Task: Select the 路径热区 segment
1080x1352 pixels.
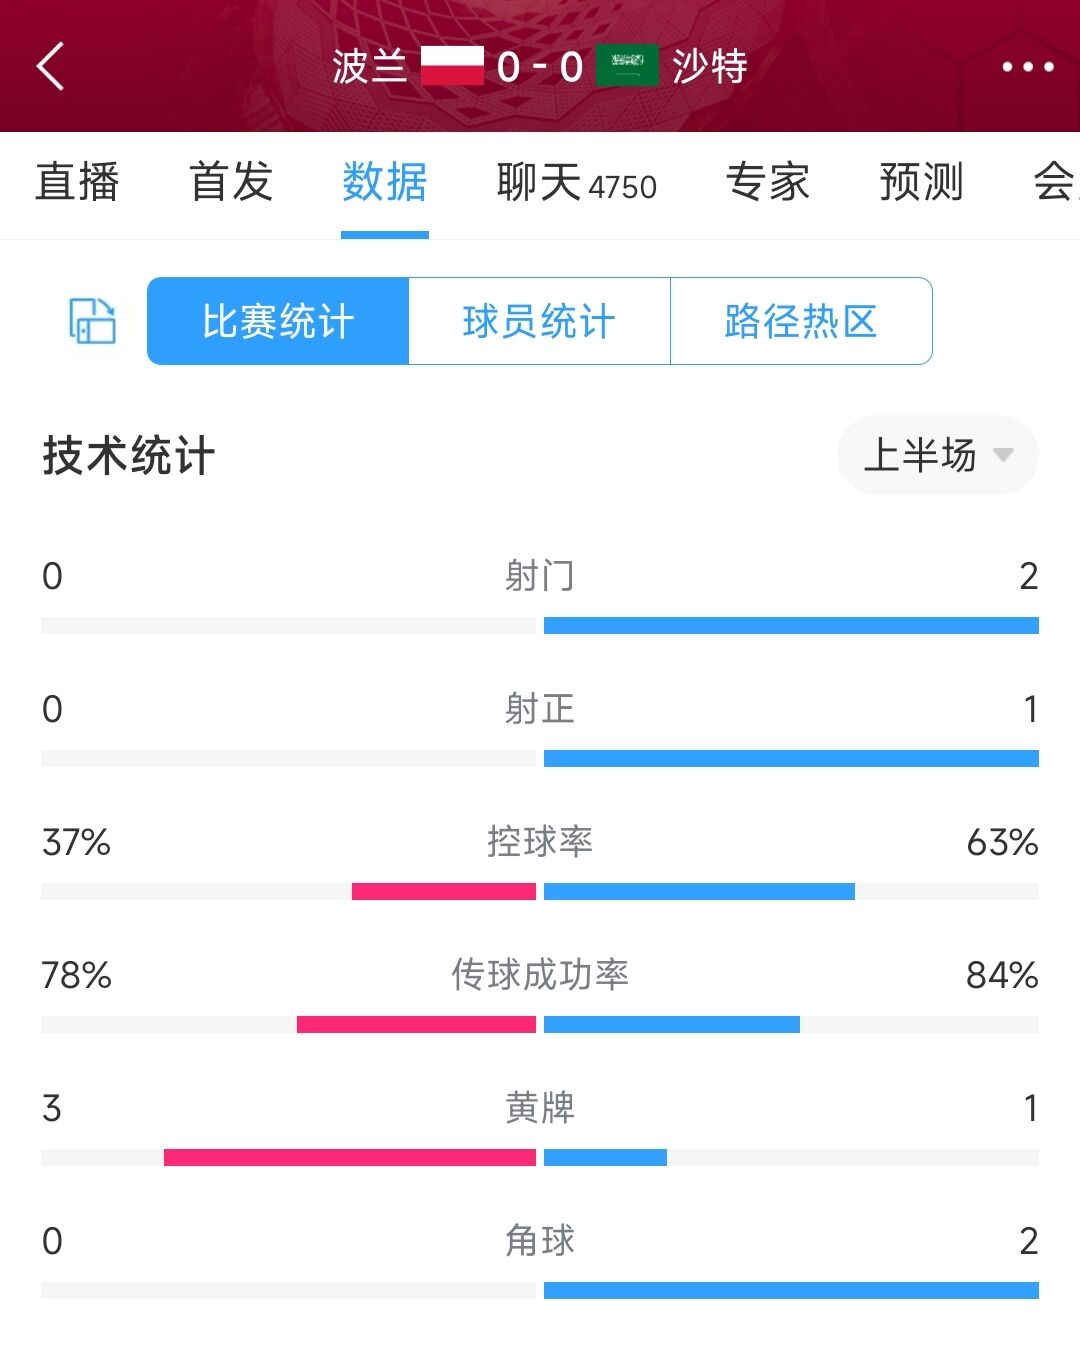Action: 801,321
